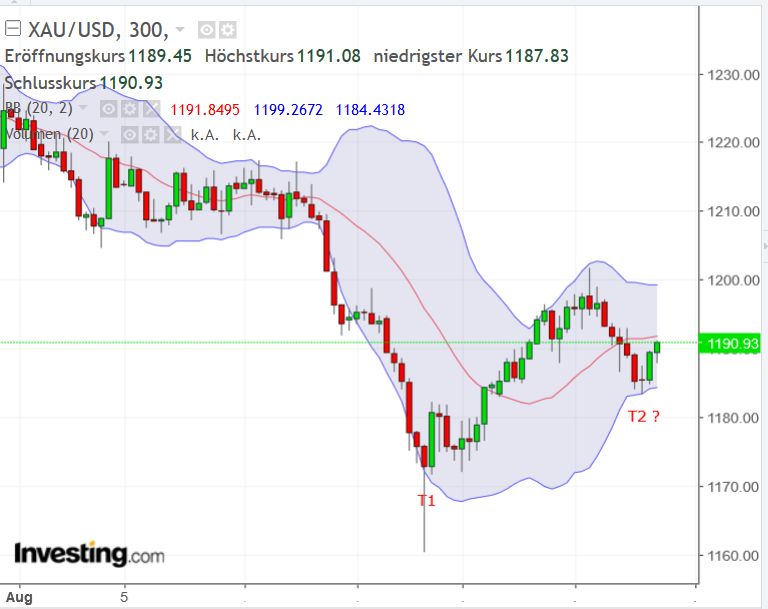Click the Volumen (20) indicator label
The width and height of the screenshot is (768, 609).
click(49, 134)
